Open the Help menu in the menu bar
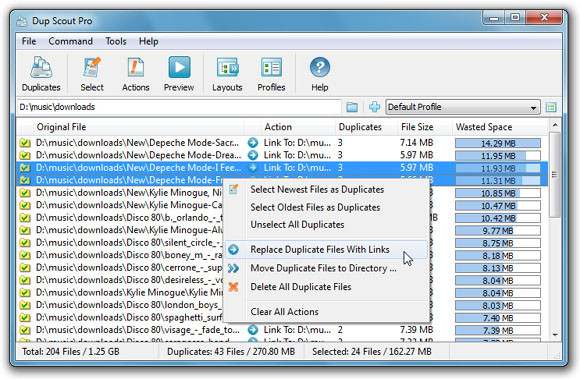Screen dimensions: 580x379 pos(148,41)
